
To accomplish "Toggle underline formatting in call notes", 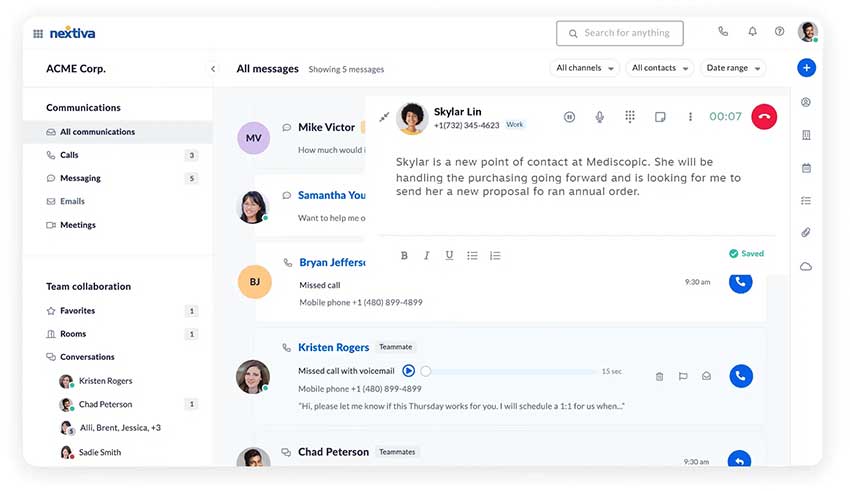I will tap(449, 256).
